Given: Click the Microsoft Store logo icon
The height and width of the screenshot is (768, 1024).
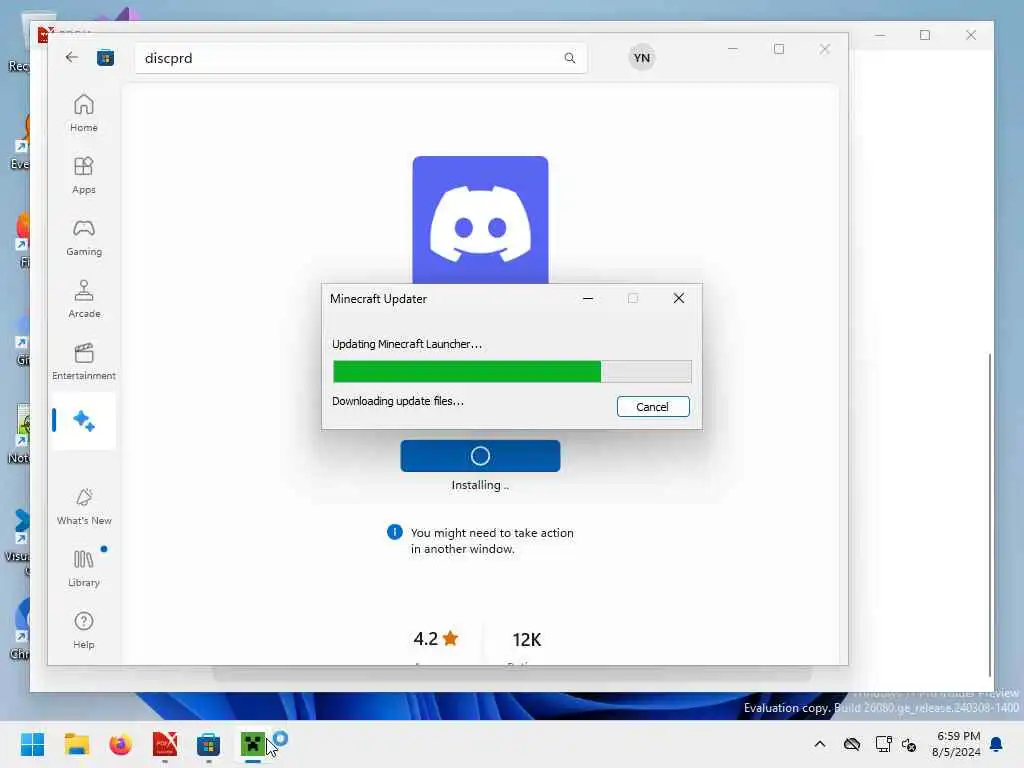Looking at the screenshot, I should pyautogui.click(x=106, y=57).
